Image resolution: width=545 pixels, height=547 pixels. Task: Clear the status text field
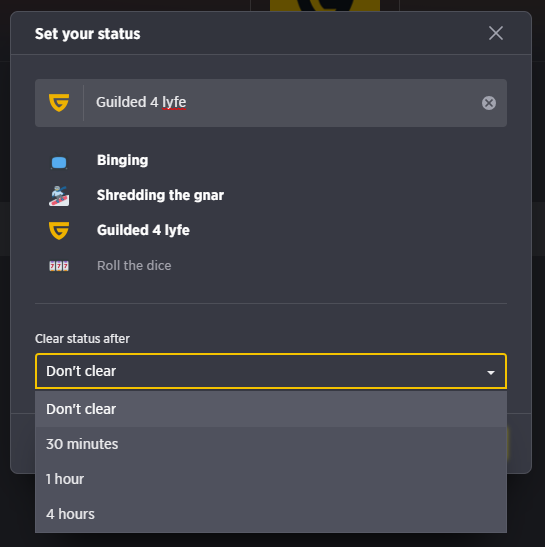point(488,103)
